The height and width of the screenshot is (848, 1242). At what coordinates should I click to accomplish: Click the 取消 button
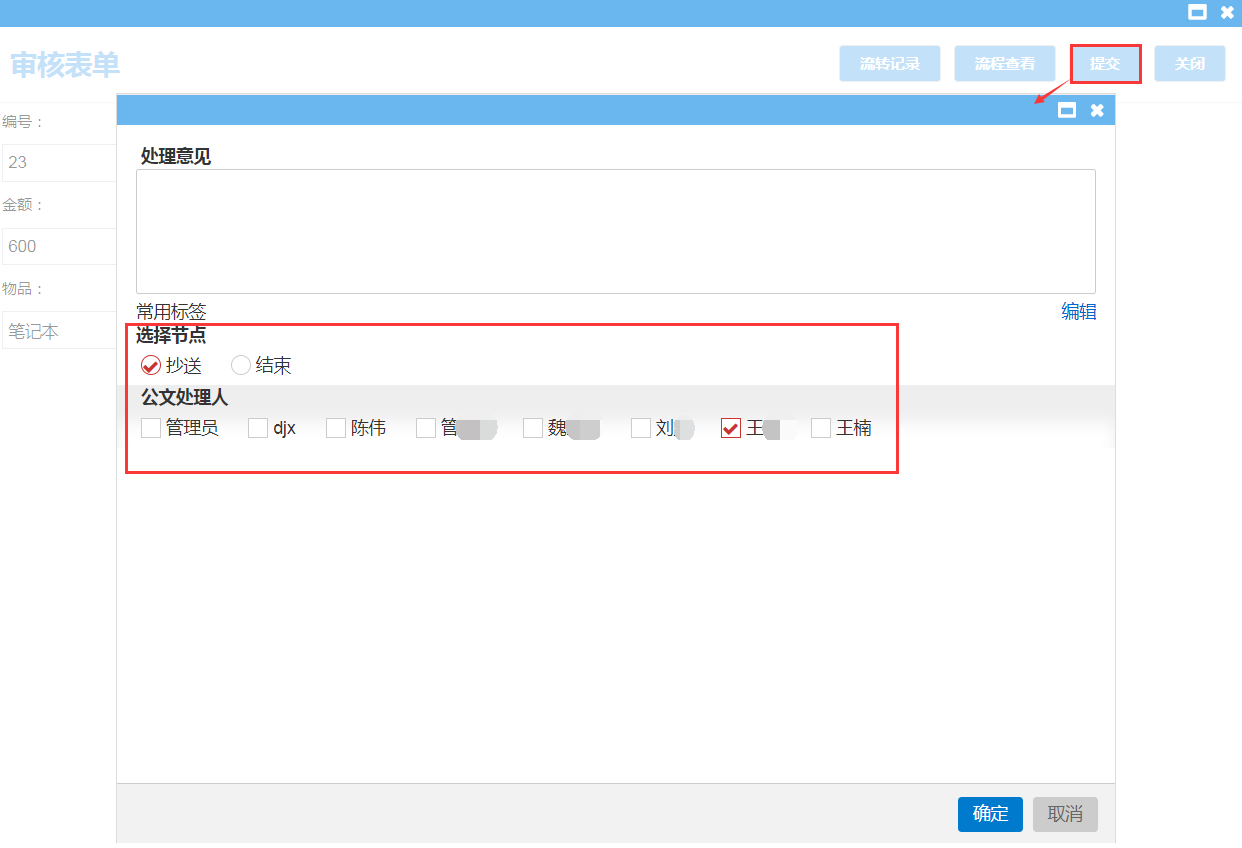1065,814
